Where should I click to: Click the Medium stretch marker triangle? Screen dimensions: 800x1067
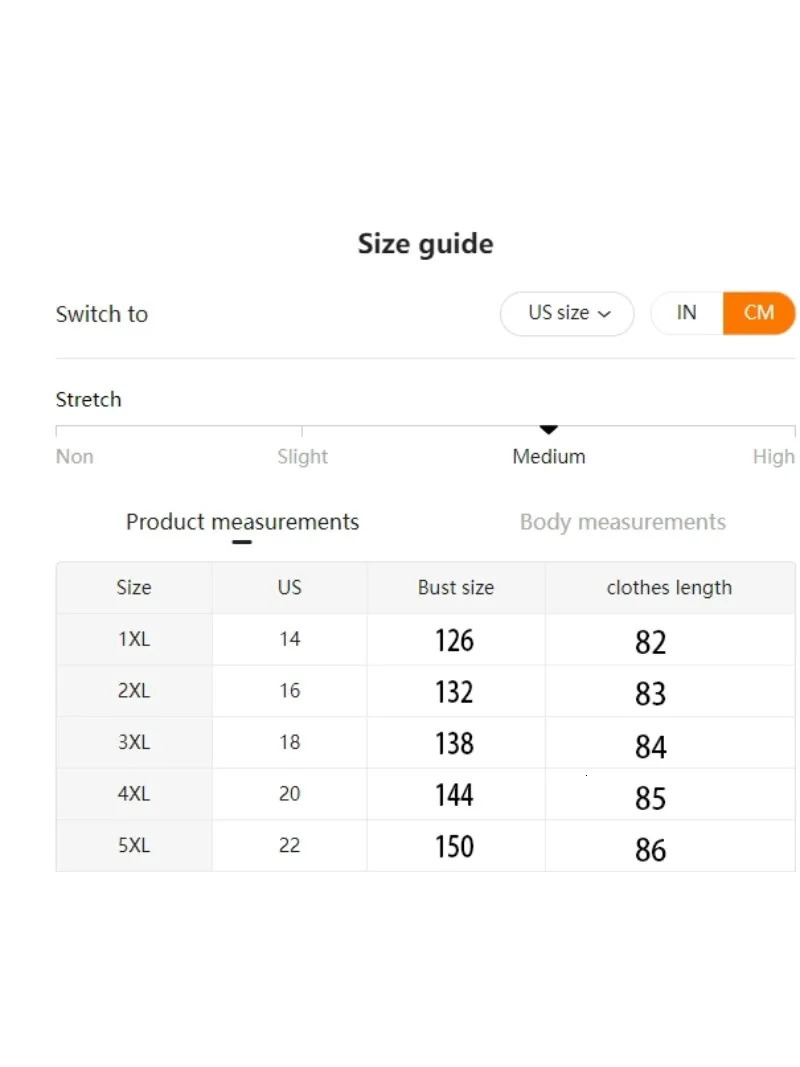click(x=548, y=430)
